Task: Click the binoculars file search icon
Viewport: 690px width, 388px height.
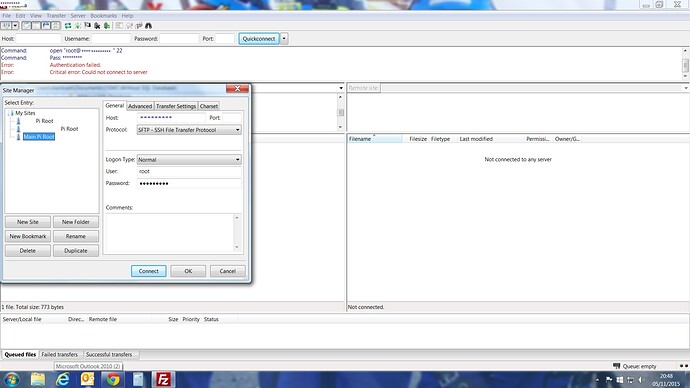Action: click(x=148, y=26)
